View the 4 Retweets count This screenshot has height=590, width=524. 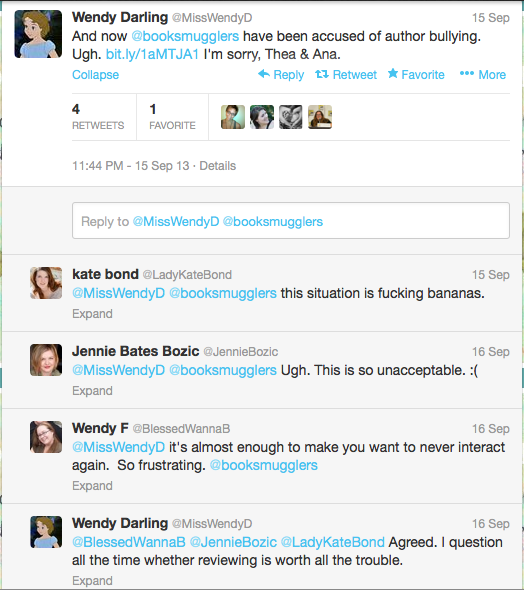(98, 117)
